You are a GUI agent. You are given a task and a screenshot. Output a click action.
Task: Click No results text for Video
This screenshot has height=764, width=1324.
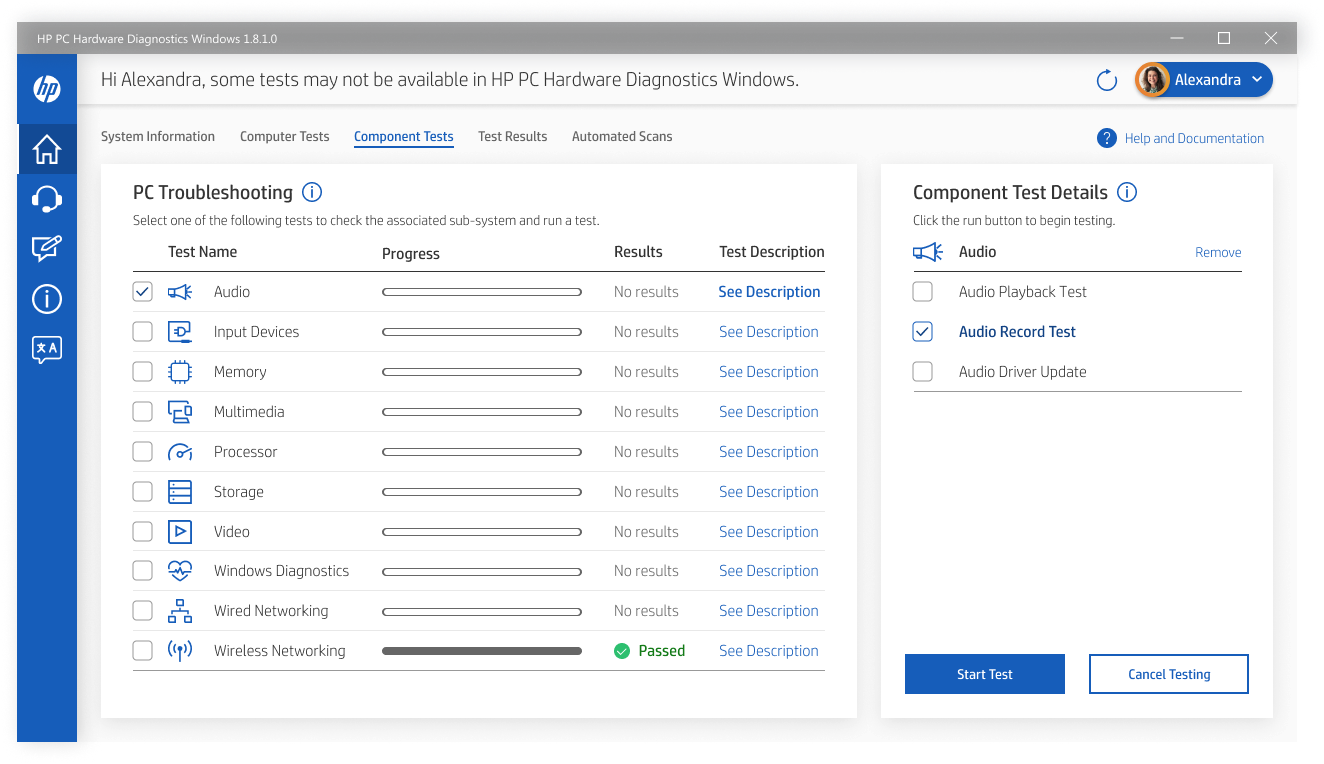click(646, 532)
